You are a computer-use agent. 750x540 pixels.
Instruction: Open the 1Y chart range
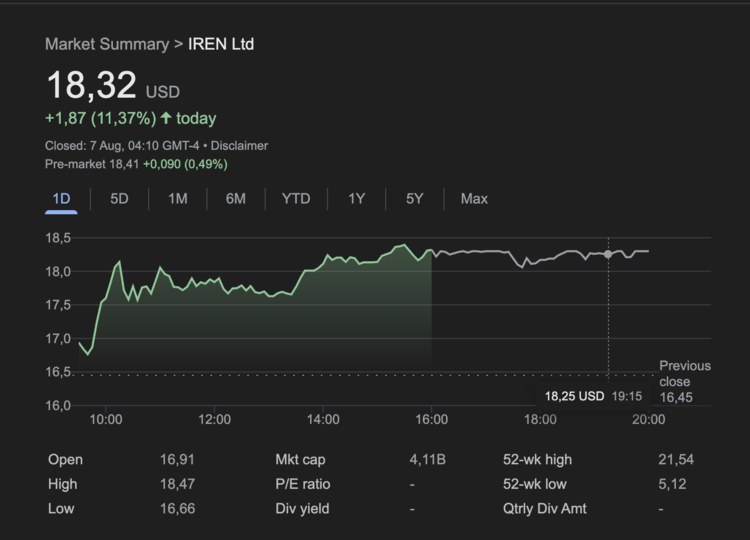(x=356, y=198)
